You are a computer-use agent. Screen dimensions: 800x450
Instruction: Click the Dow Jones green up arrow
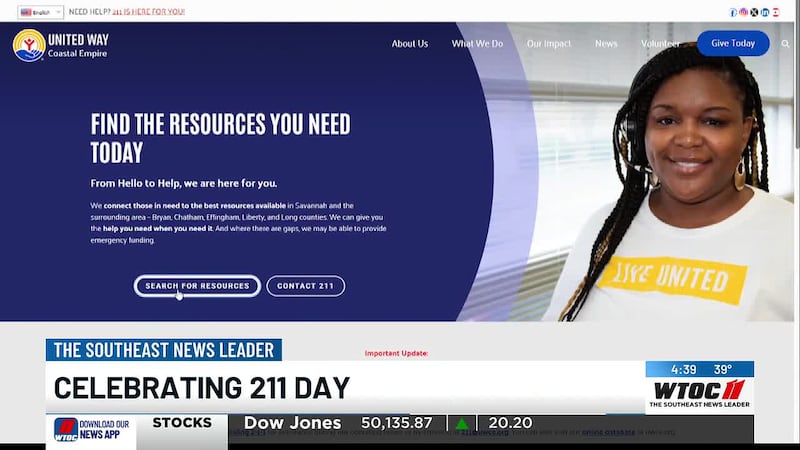click(462, 423)
